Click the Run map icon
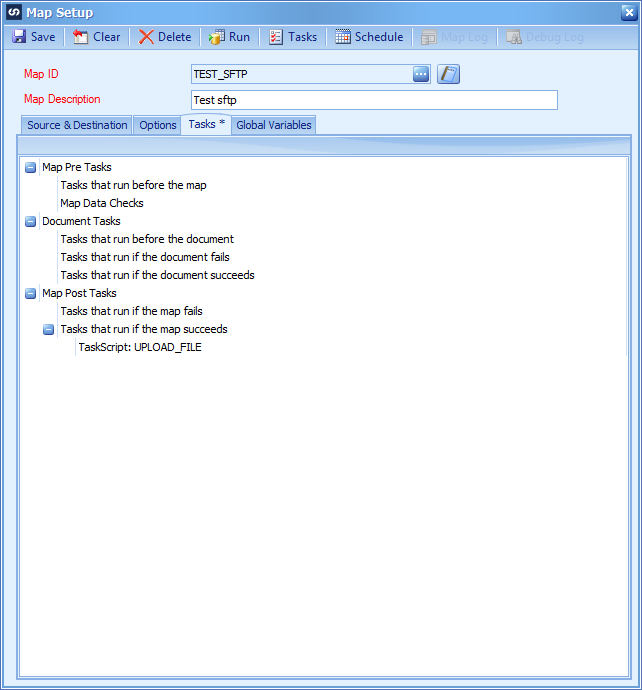642x690 pixels. [x=217, y=37]
